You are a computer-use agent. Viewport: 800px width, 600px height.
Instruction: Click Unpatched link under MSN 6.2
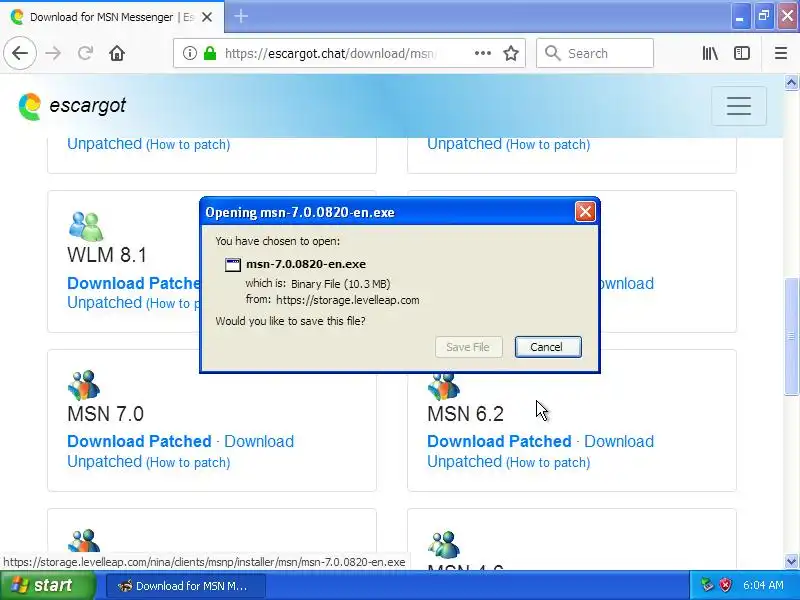coord(464,461)
